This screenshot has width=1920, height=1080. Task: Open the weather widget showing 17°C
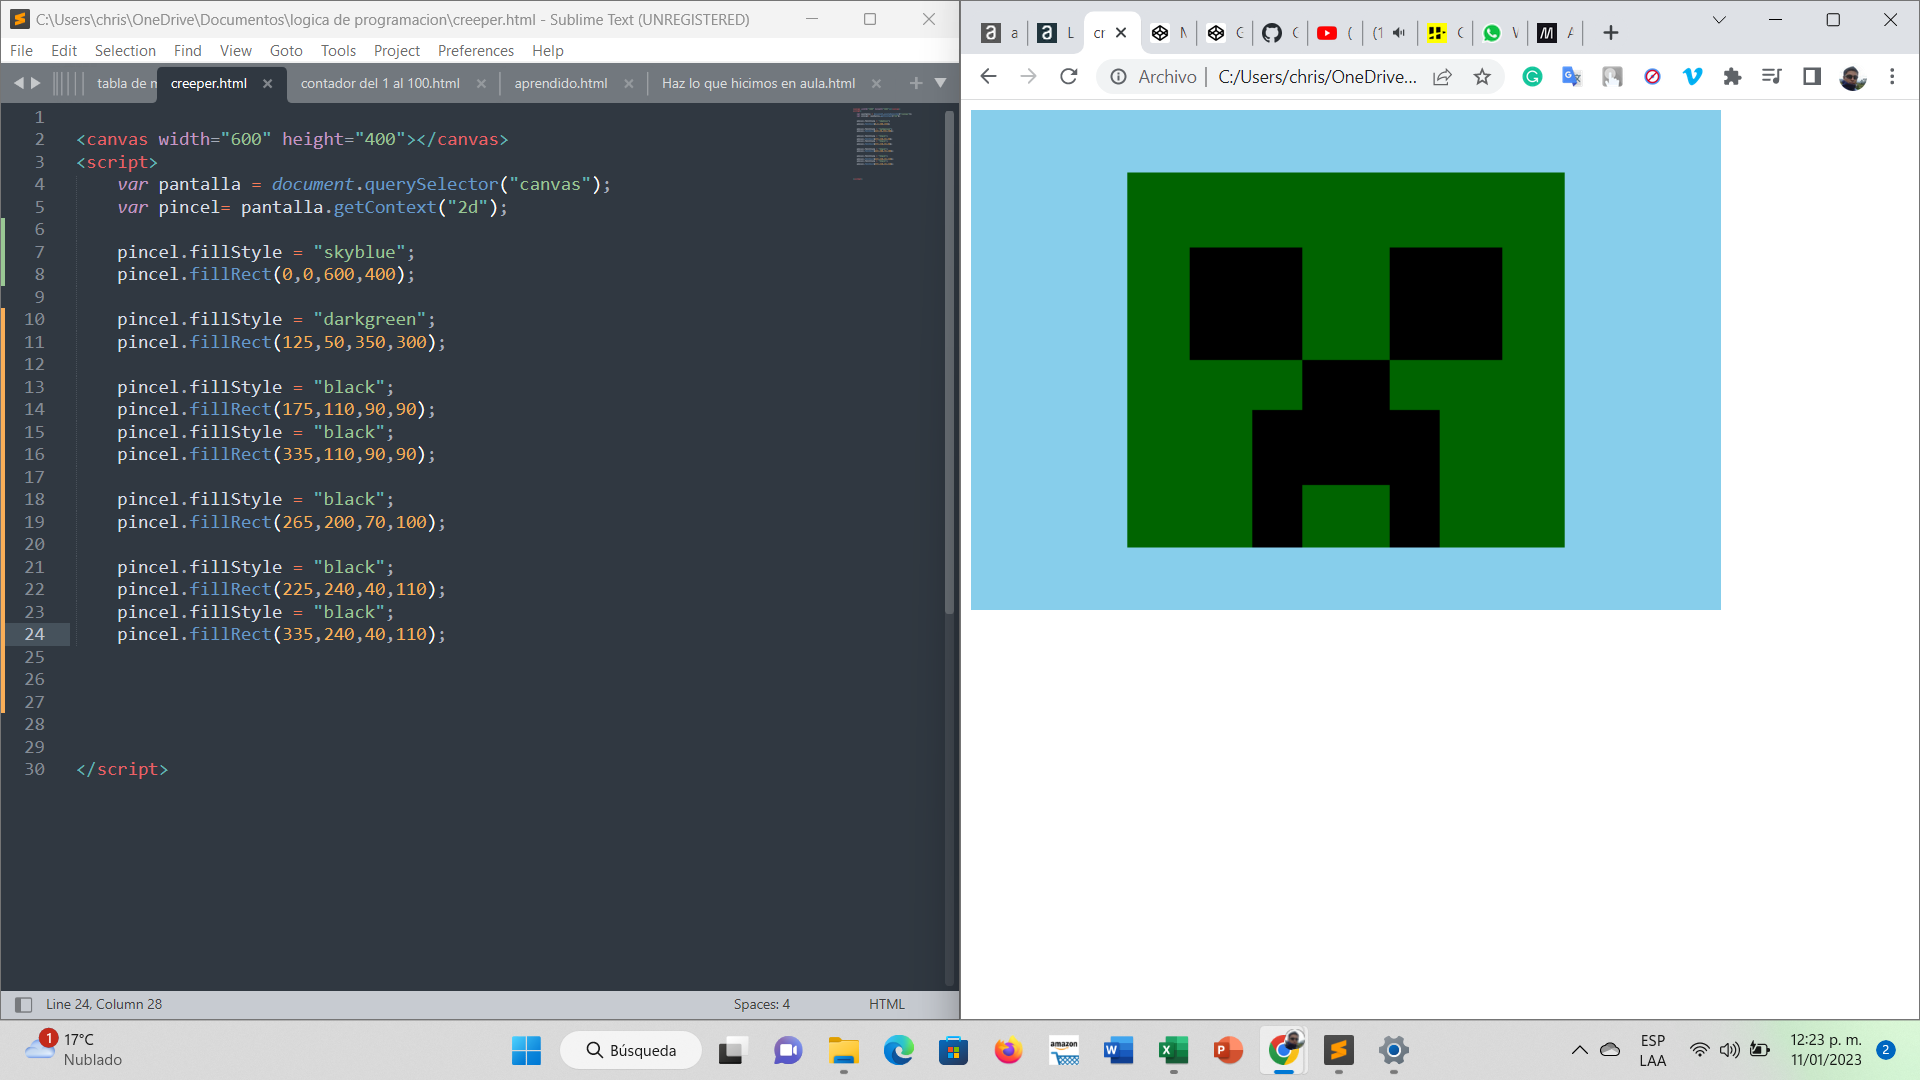[72, 1050]
